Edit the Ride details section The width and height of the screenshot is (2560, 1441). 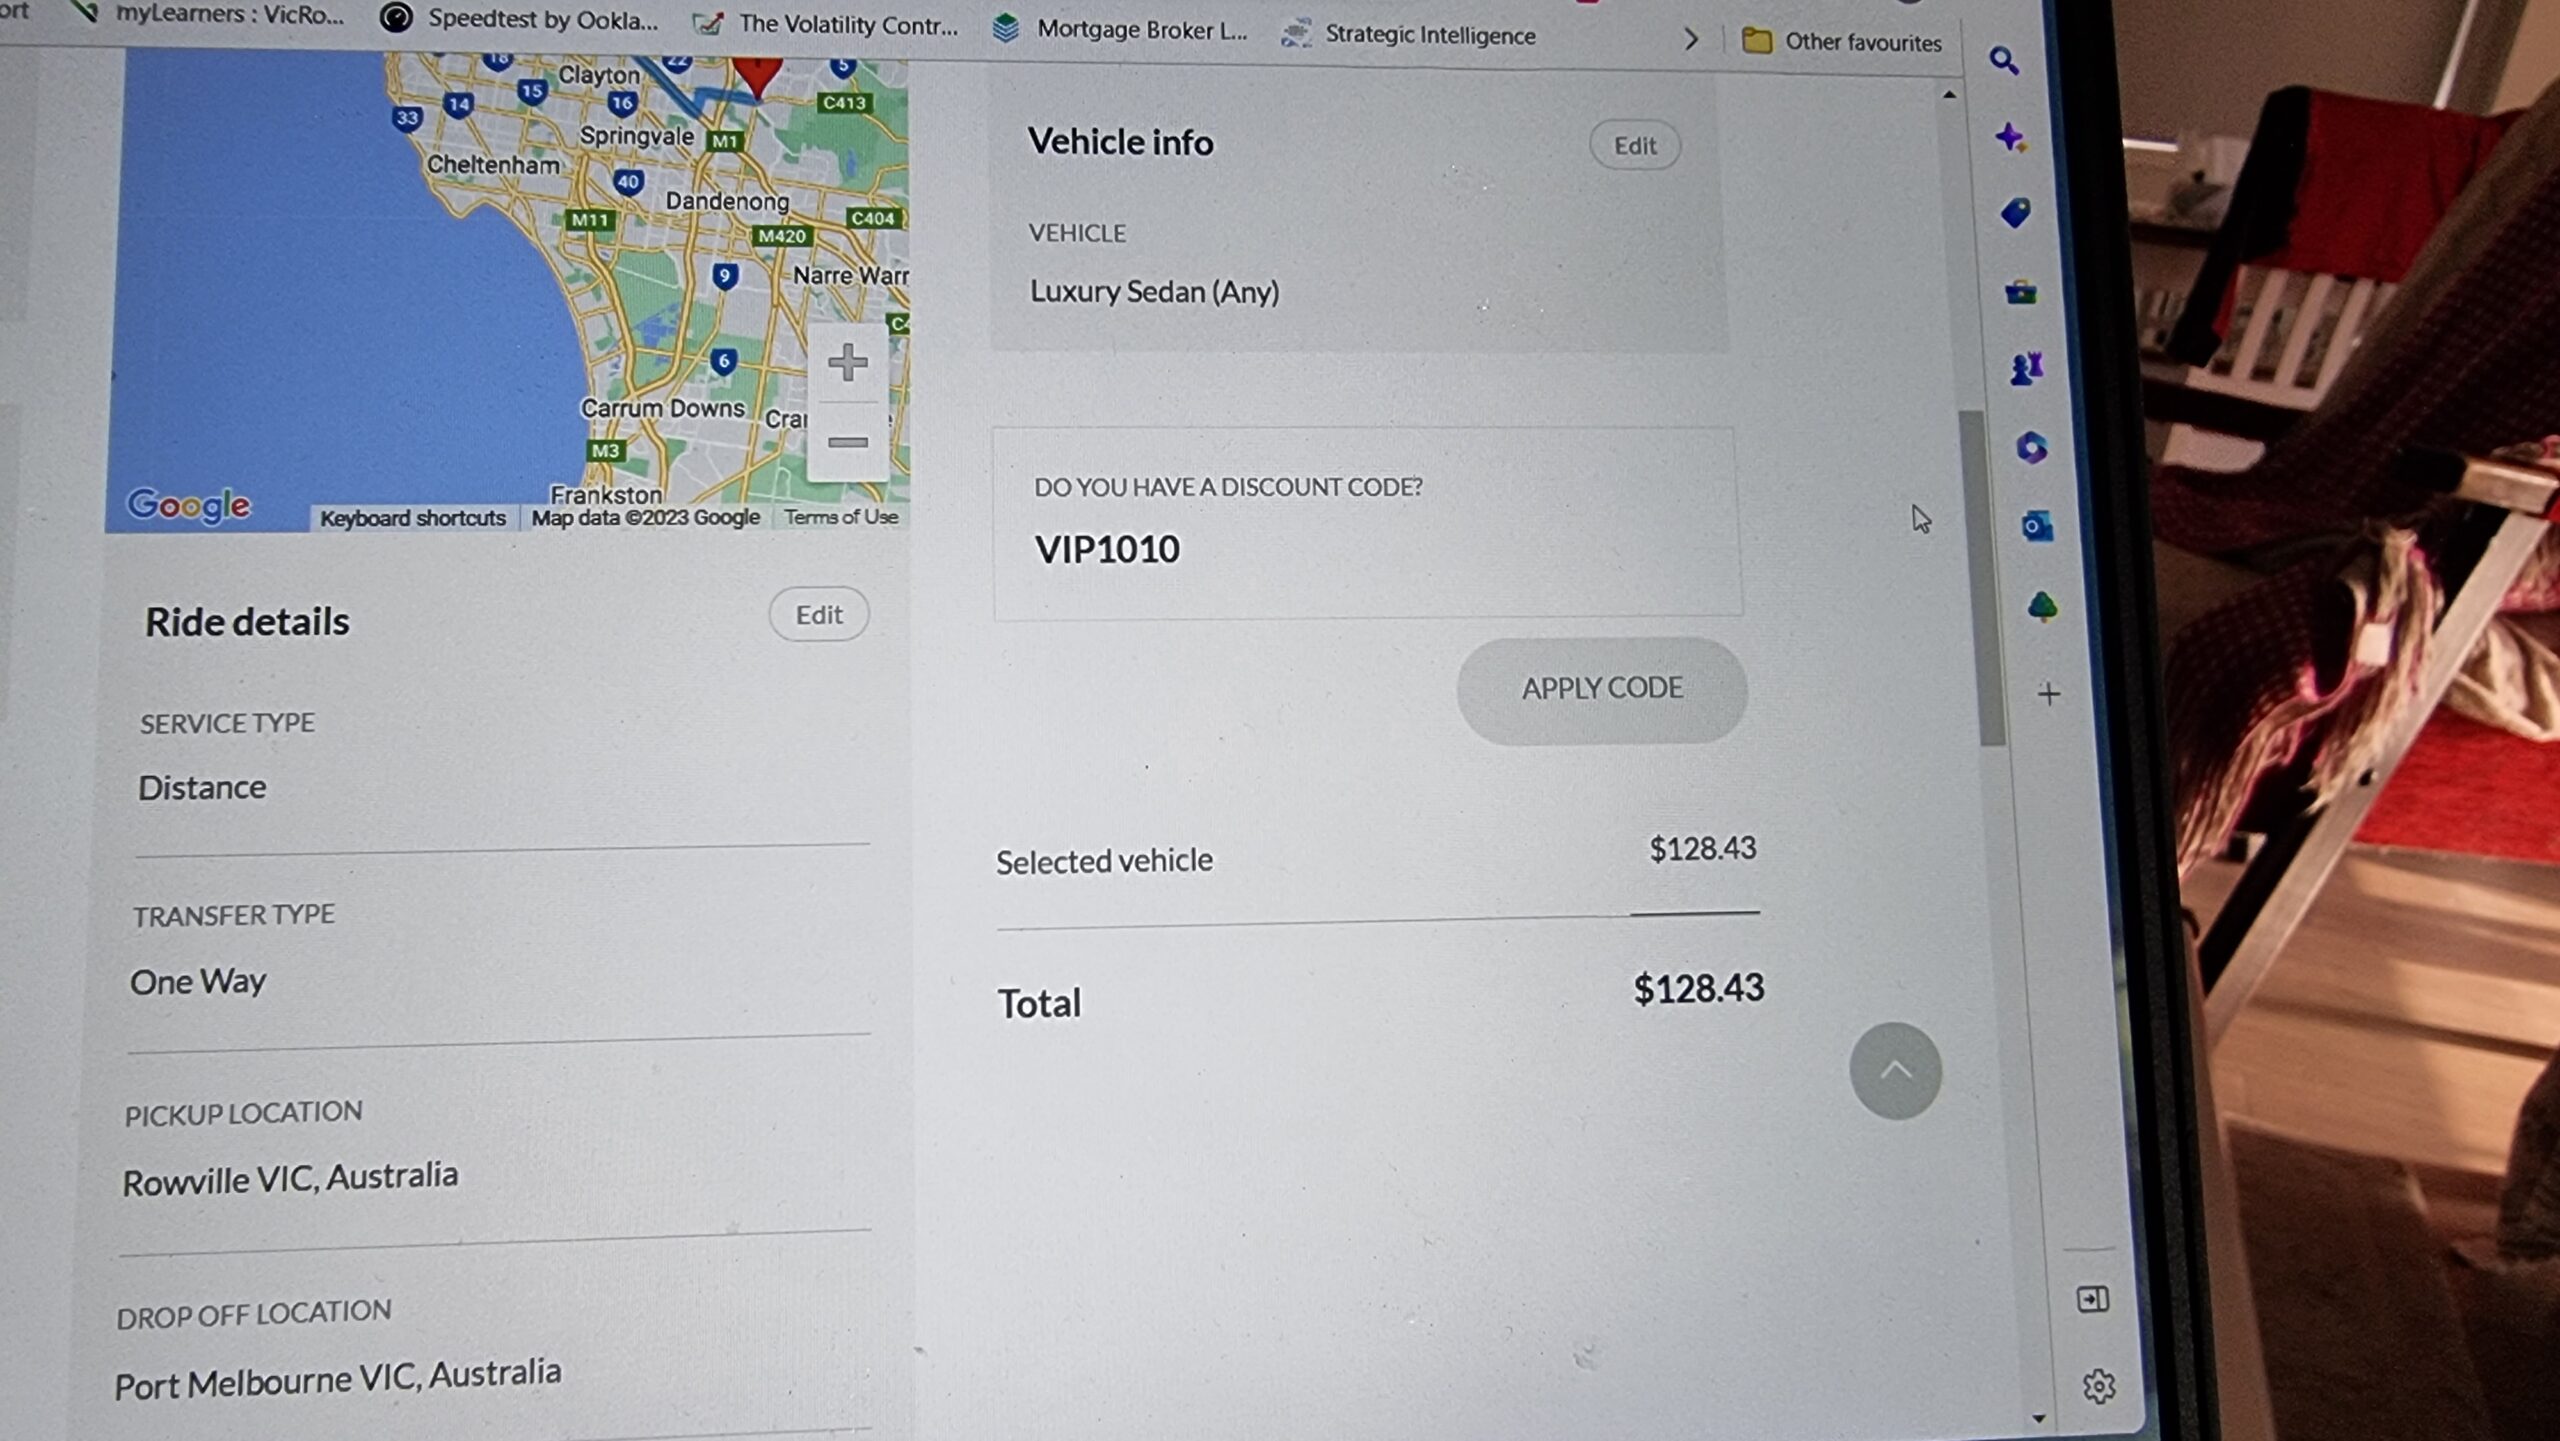(x=819, y=614)
